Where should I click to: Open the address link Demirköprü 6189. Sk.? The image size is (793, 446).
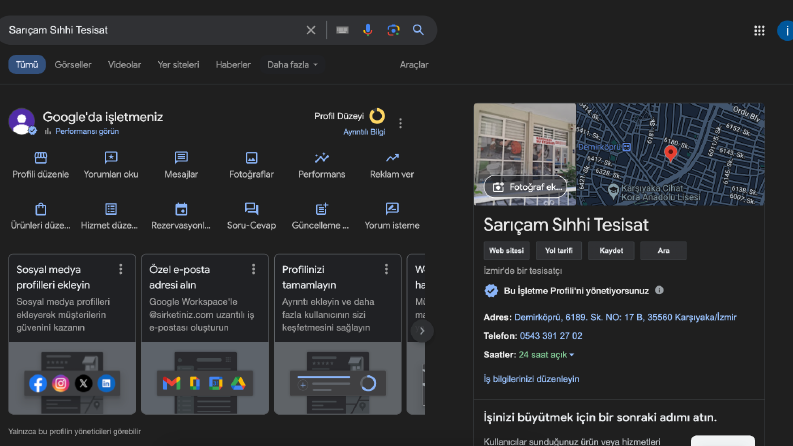click(x=625, y=317)
